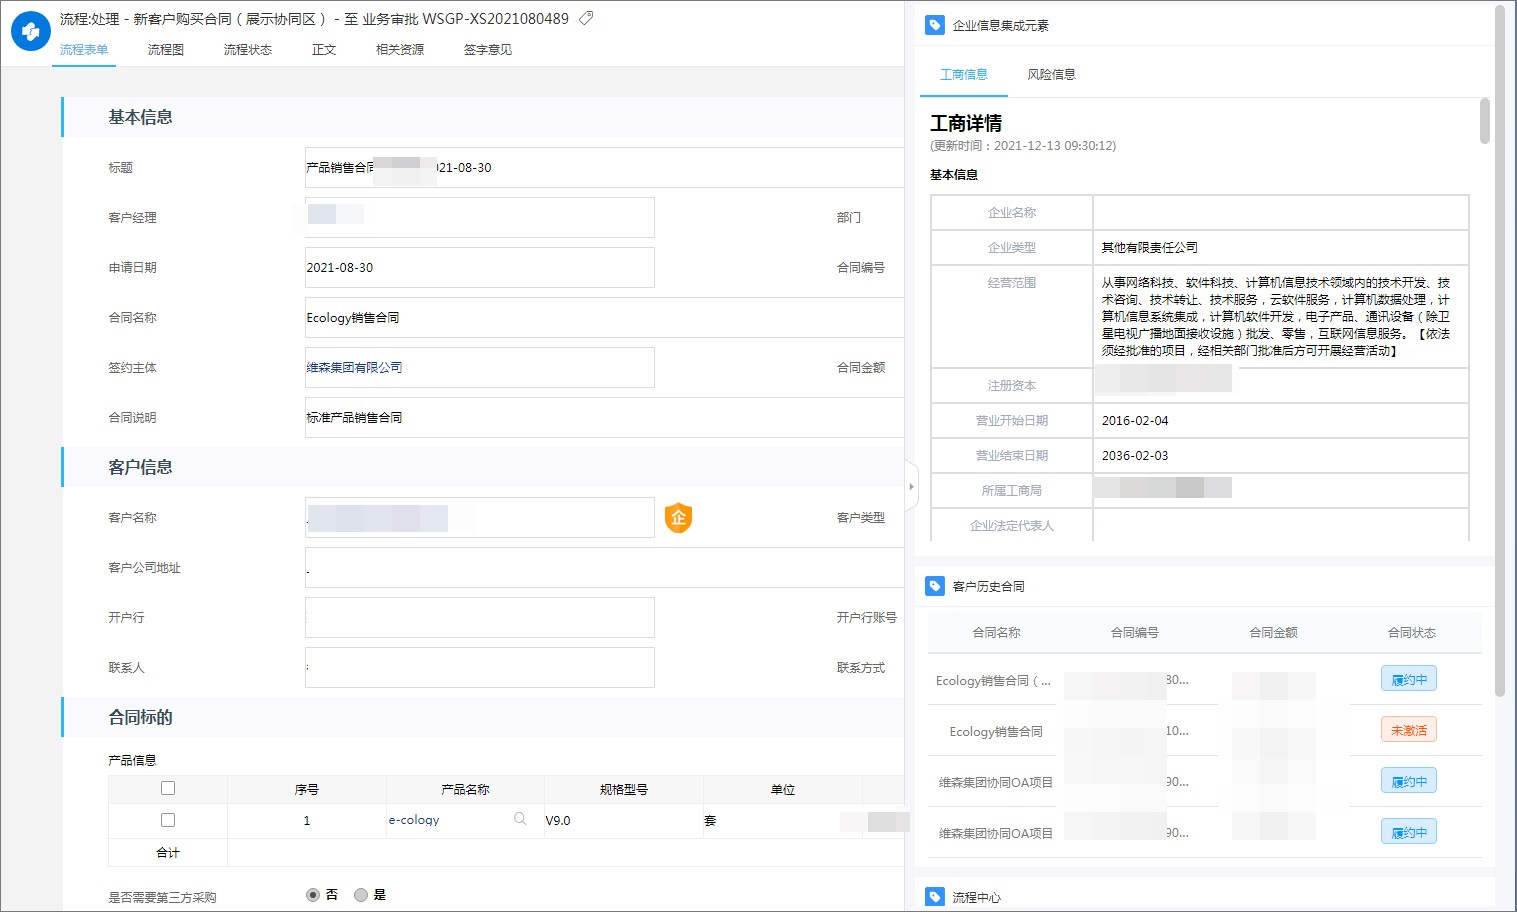This screenshot has width=1517, height=912.
Task: Click the blue workflow logo icon
Action: pyautogui.click(x=30, y=32)
